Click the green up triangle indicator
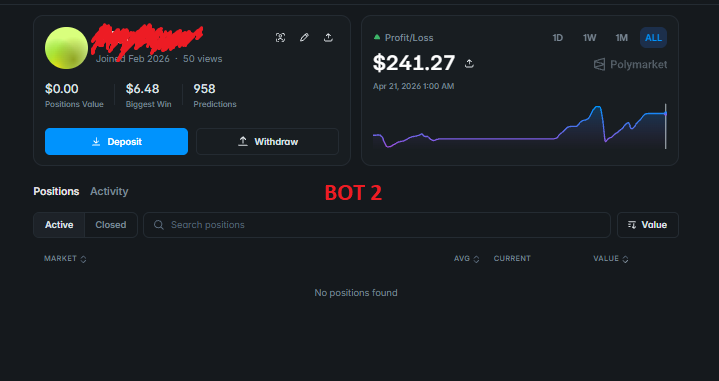Image resolution: width=719 pixels, height=381 pixels. [377, 37]
